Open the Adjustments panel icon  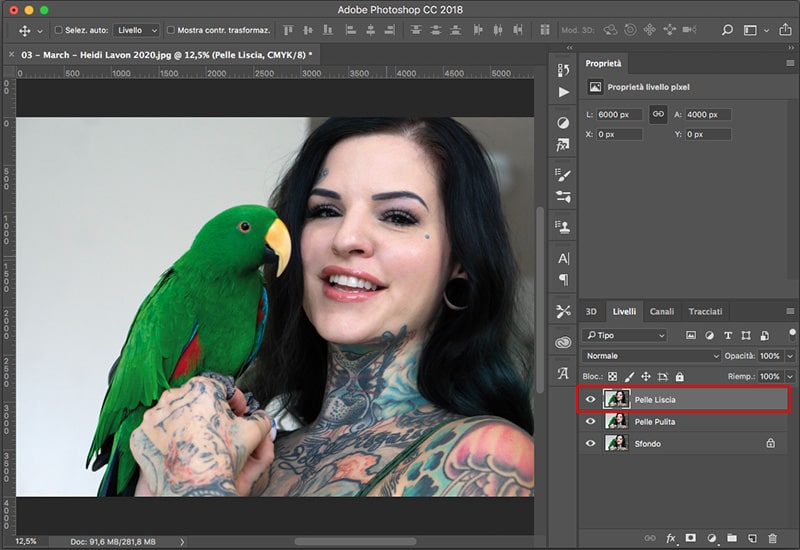563,122
